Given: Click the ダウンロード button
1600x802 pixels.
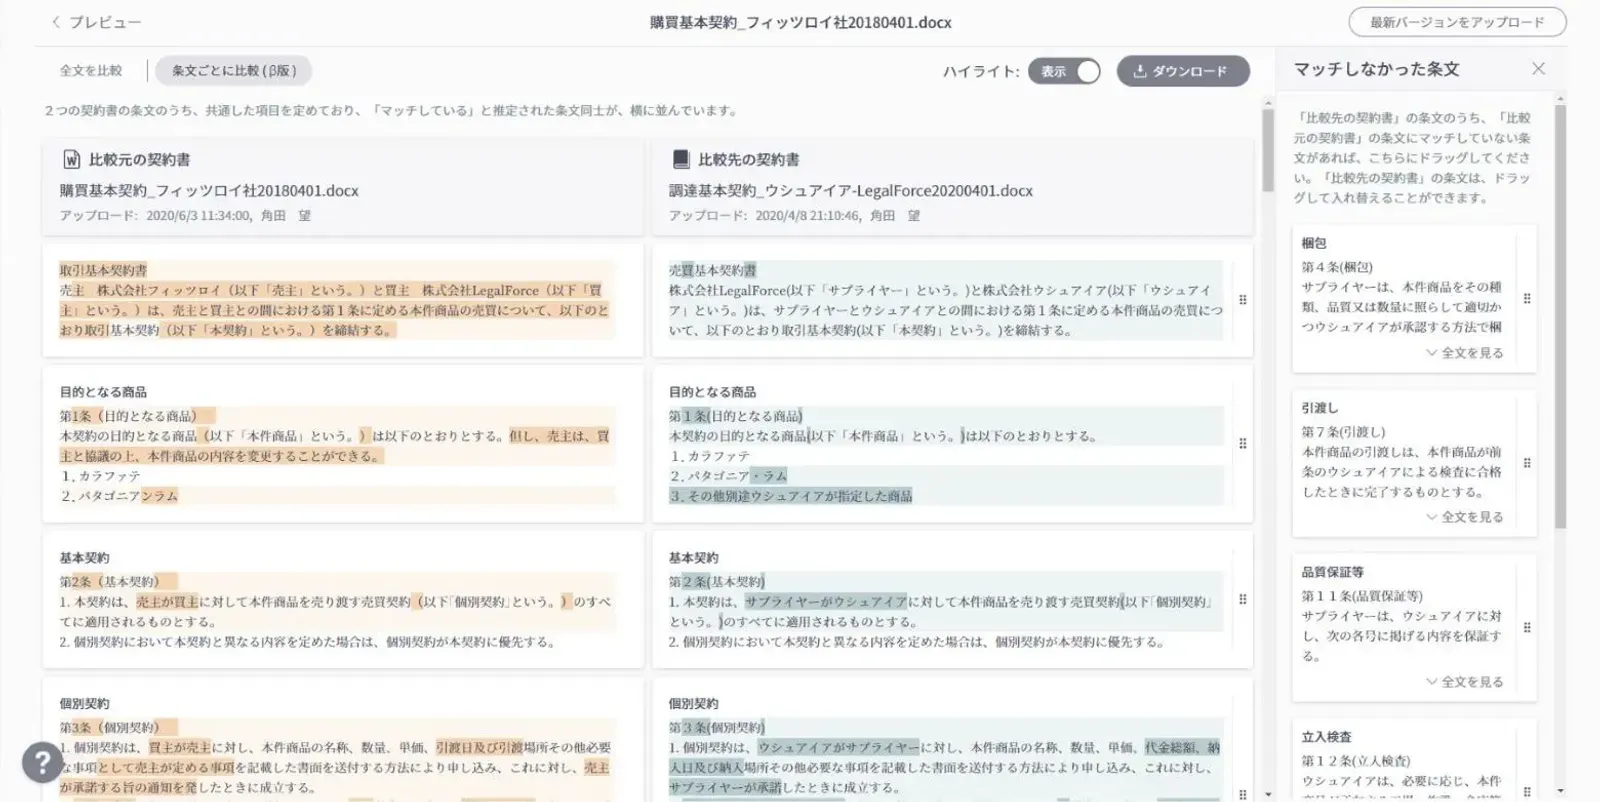Looking at the screenshot, I should coord(1183,71).
